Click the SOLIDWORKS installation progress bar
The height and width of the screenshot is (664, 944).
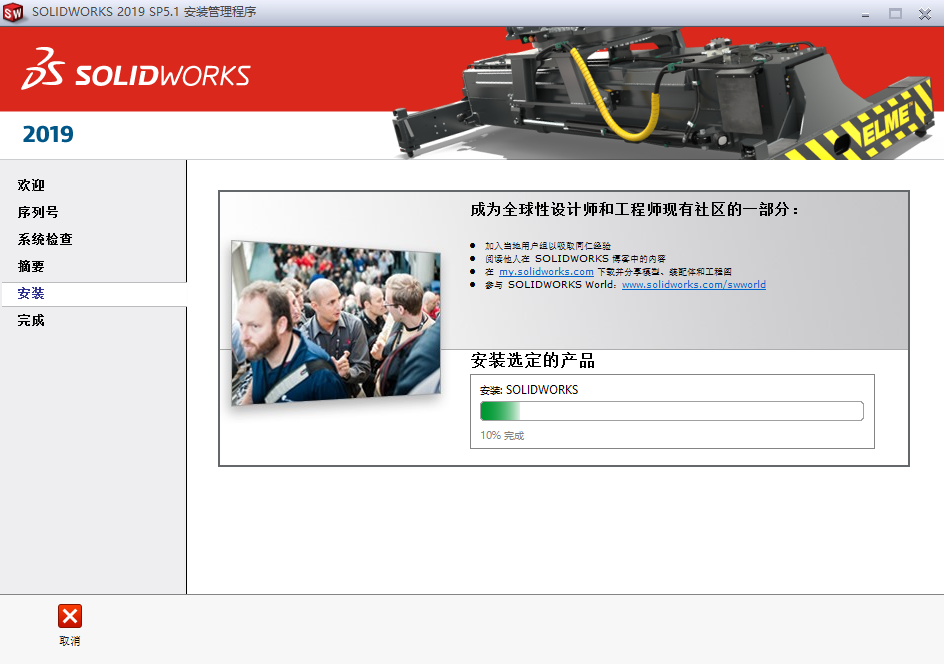click(670, 410)
